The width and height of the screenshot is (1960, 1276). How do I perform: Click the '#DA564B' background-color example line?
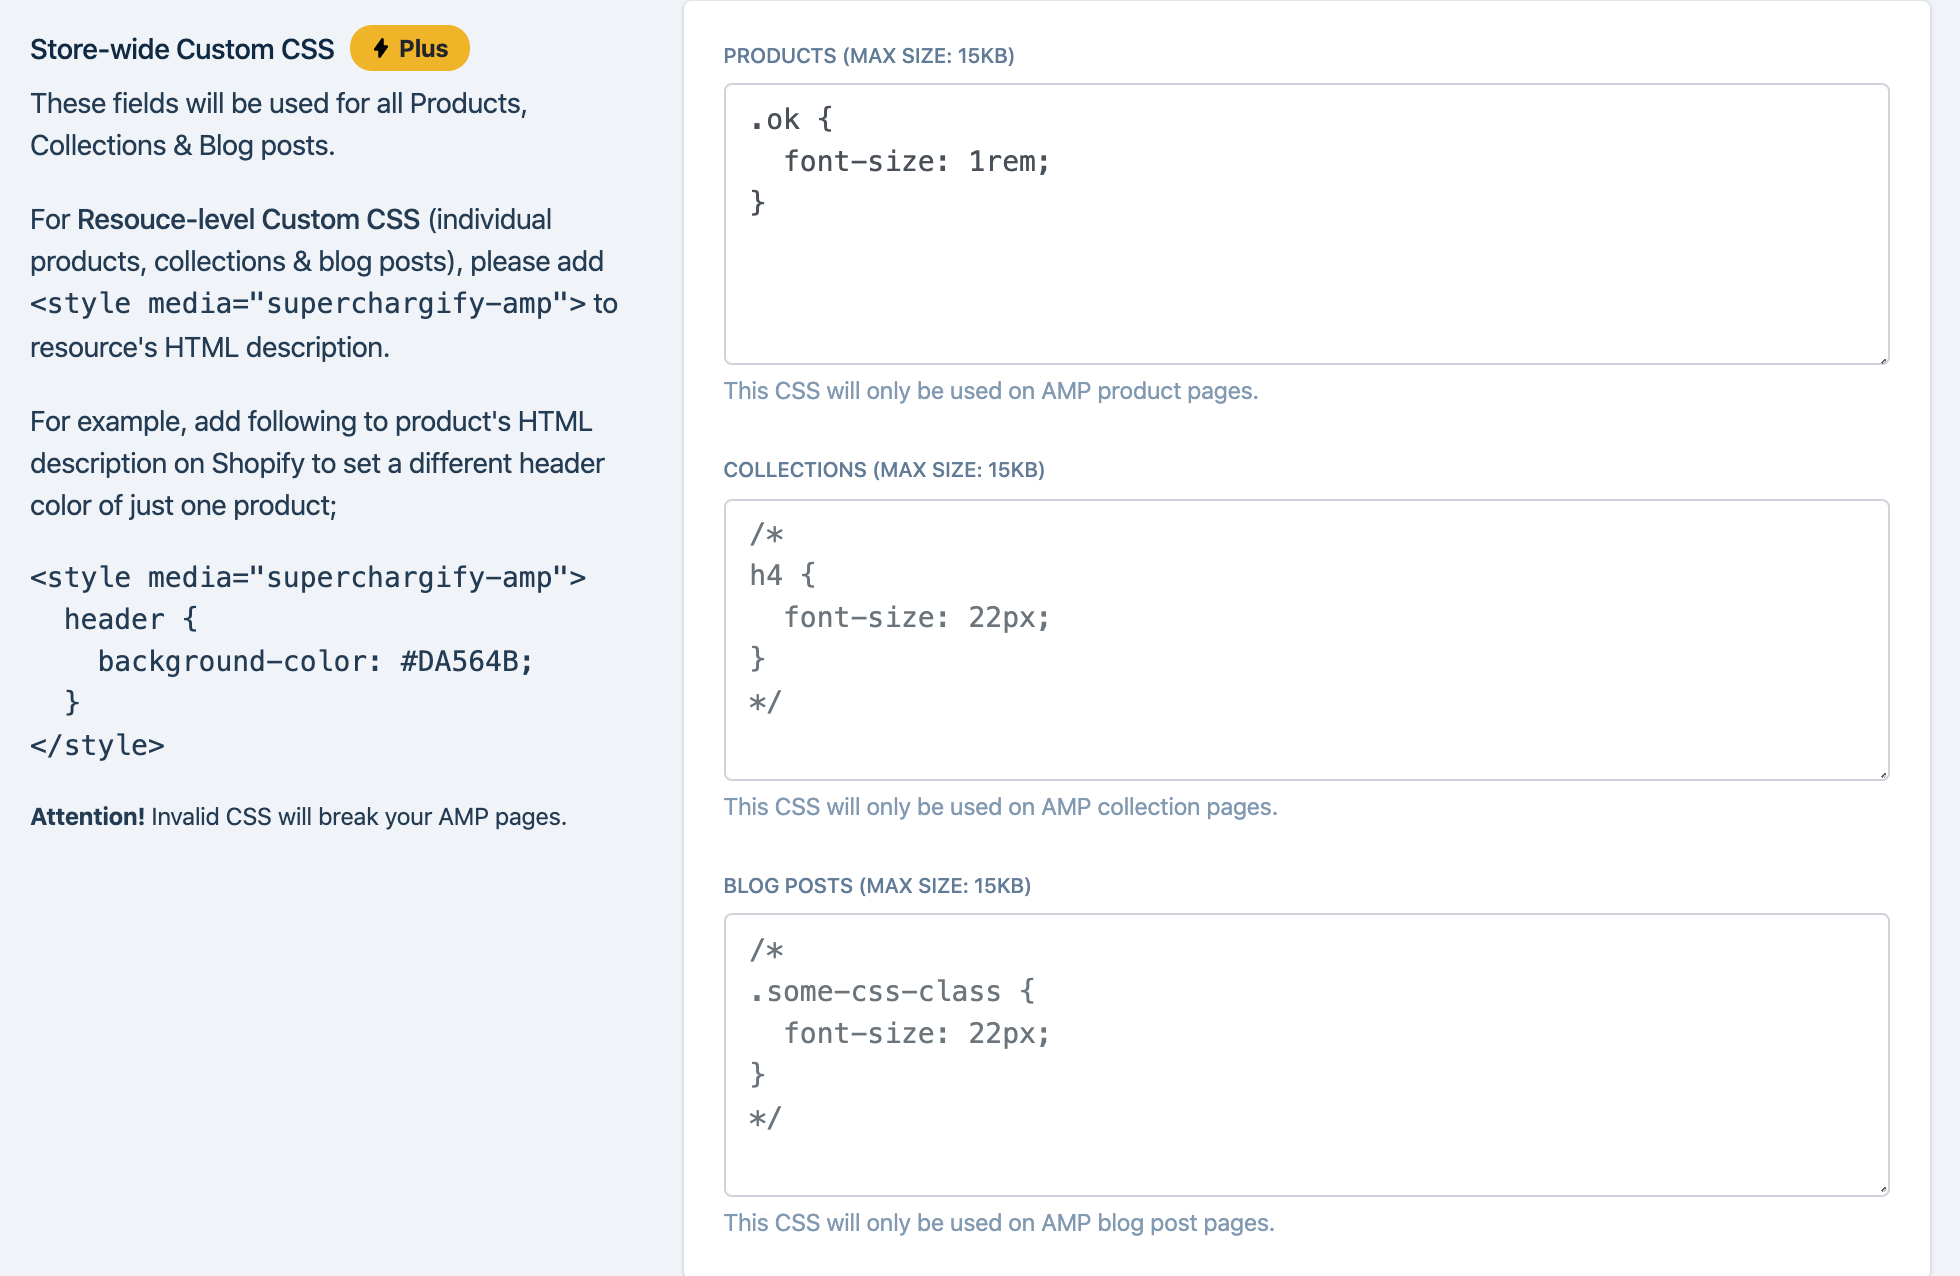315,662
